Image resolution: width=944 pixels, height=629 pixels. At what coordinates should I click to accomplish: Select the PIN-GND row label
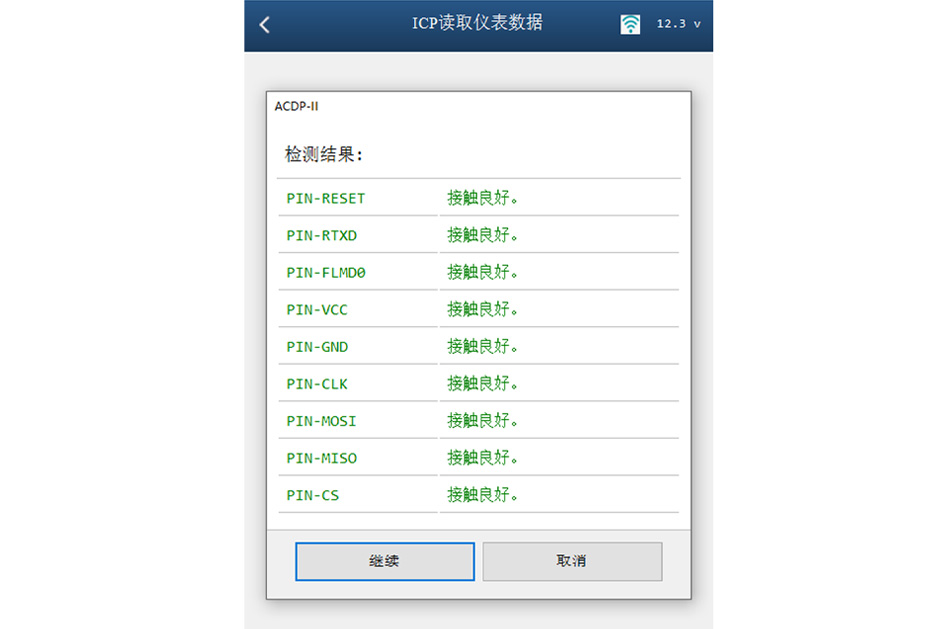(317, 346)
